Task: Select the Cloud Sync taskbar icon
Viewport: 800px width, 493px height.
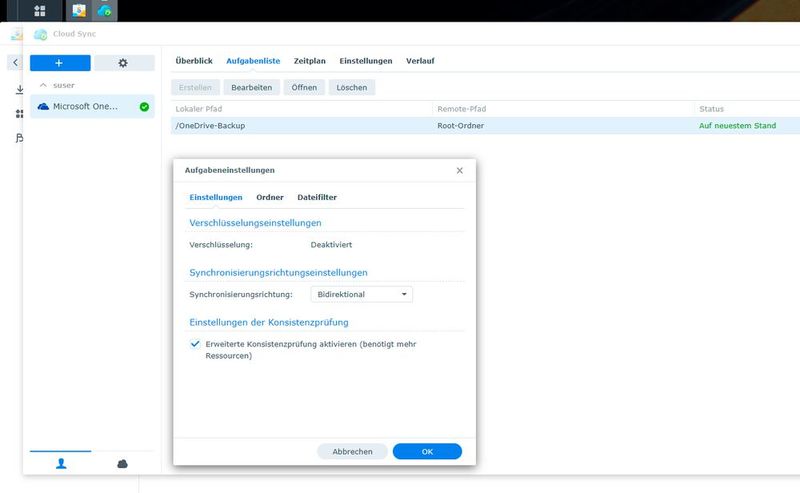Action: [105, 10]
